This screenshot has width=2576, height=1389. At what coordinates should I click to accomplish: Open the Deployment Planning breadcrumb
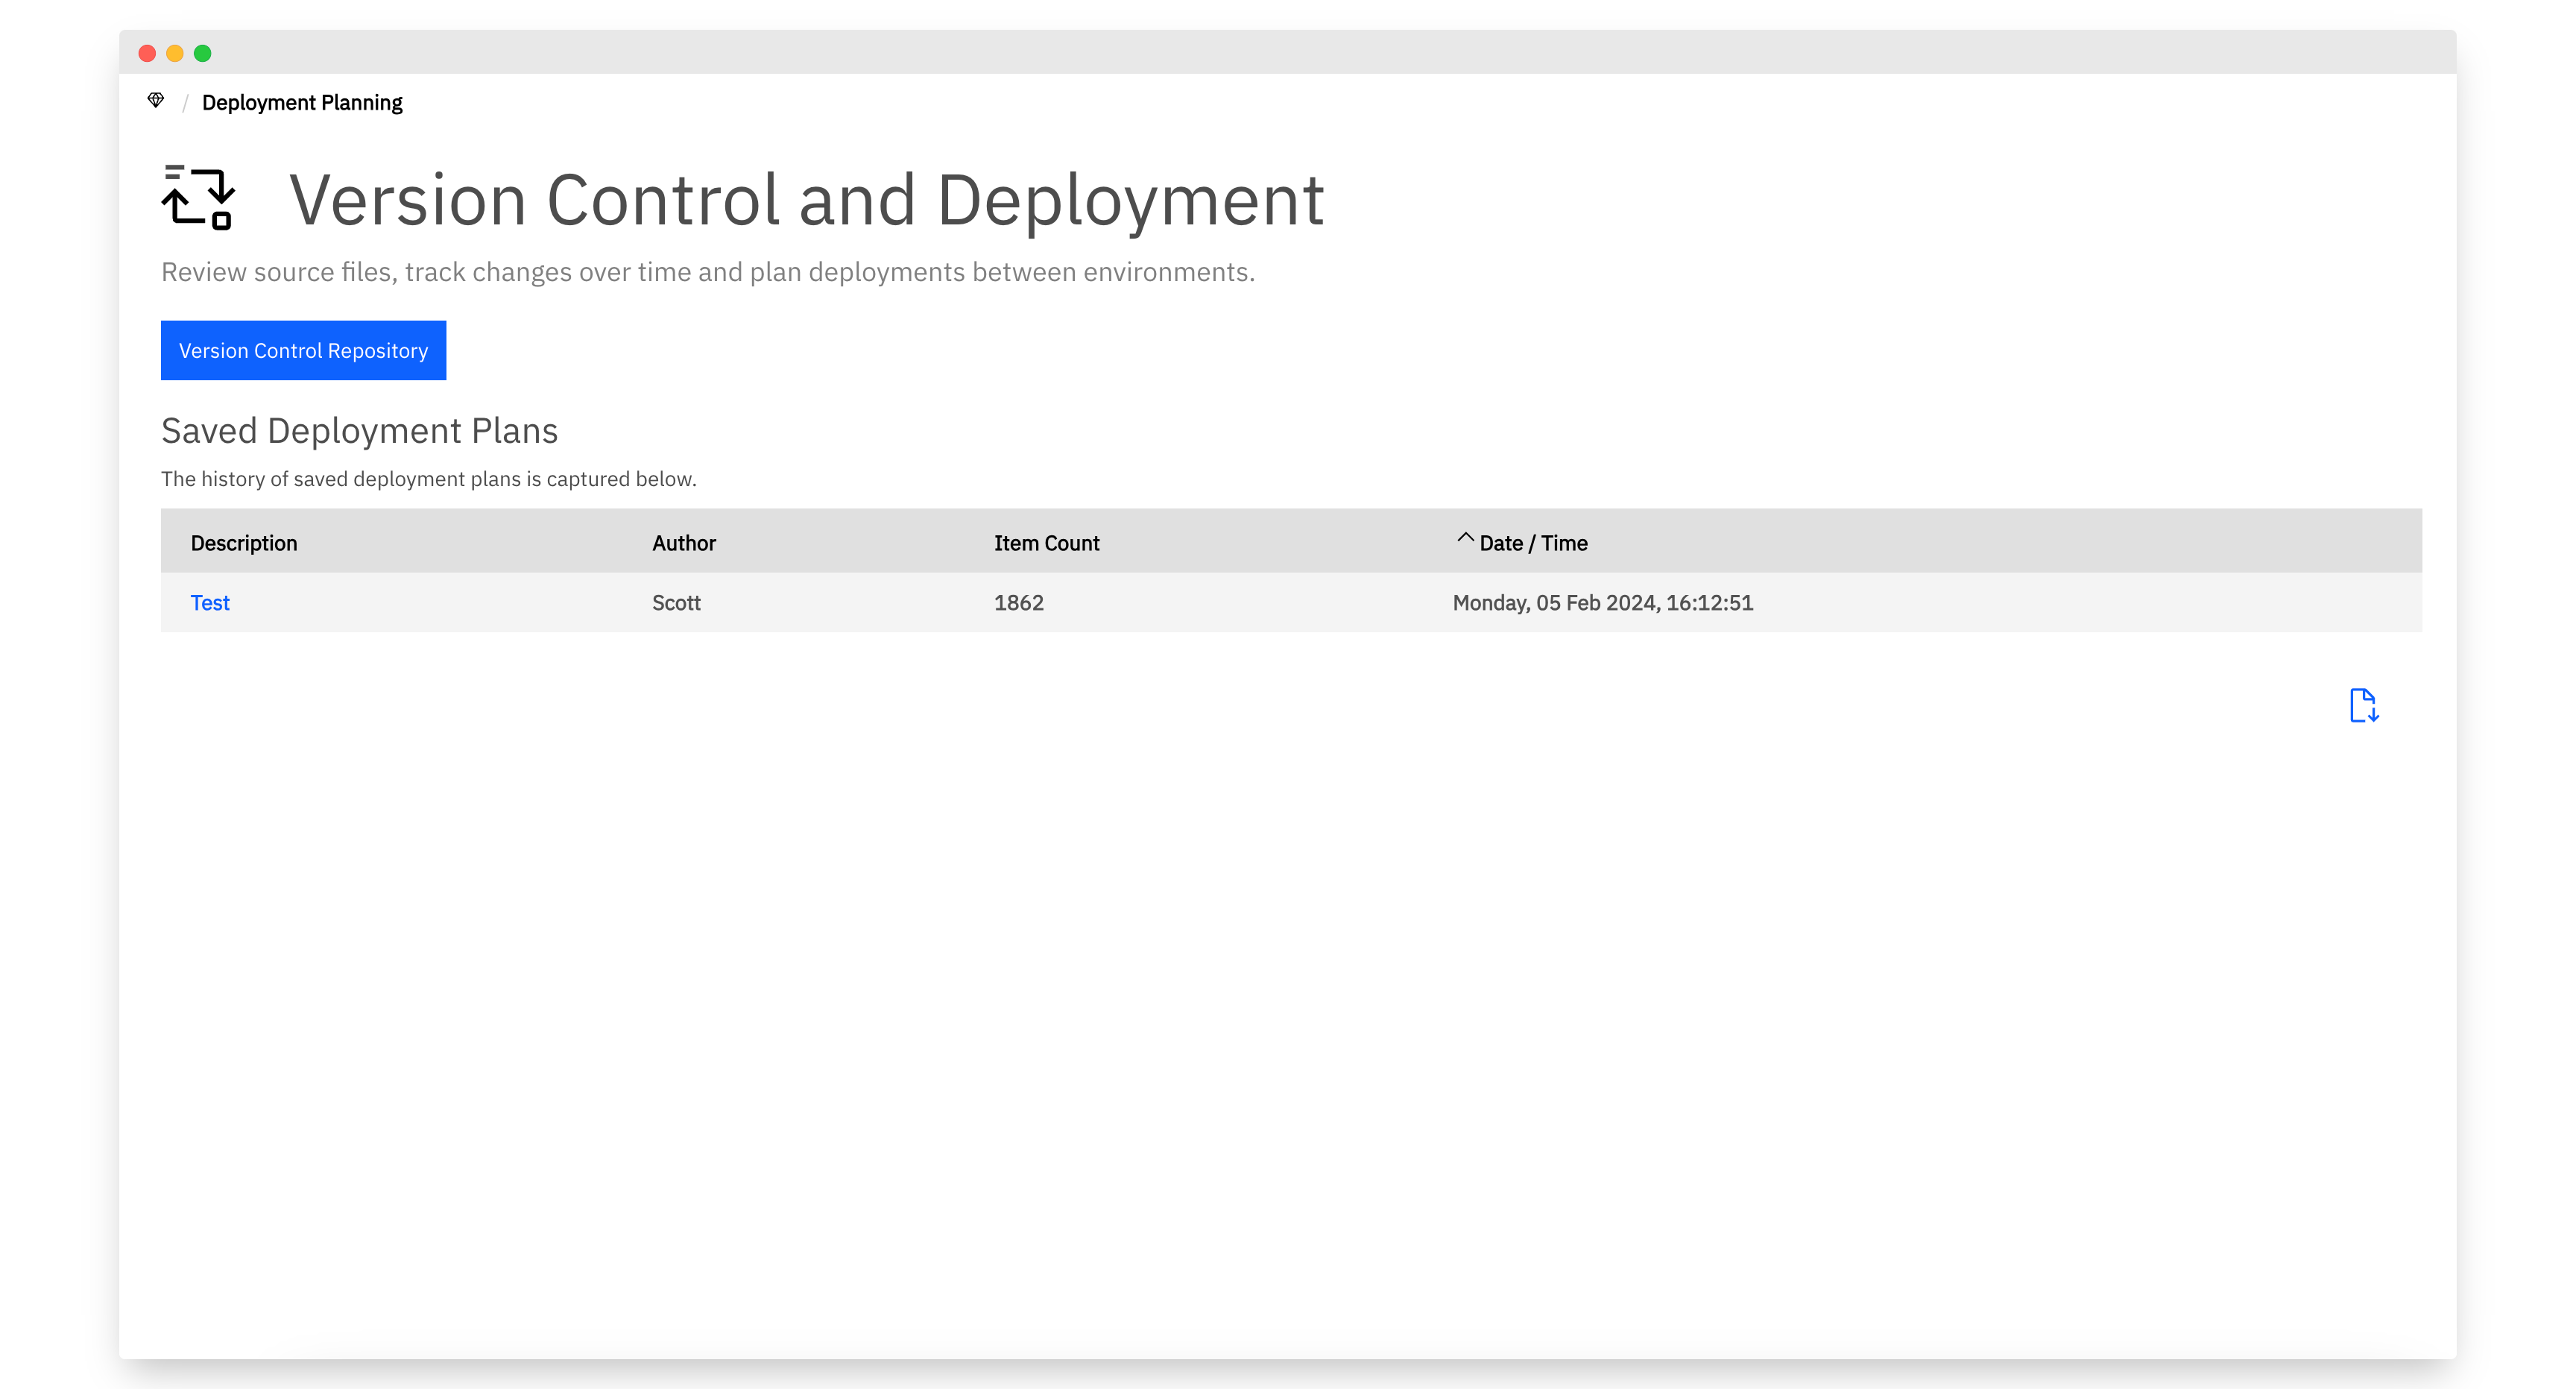(x=302, y=103)
